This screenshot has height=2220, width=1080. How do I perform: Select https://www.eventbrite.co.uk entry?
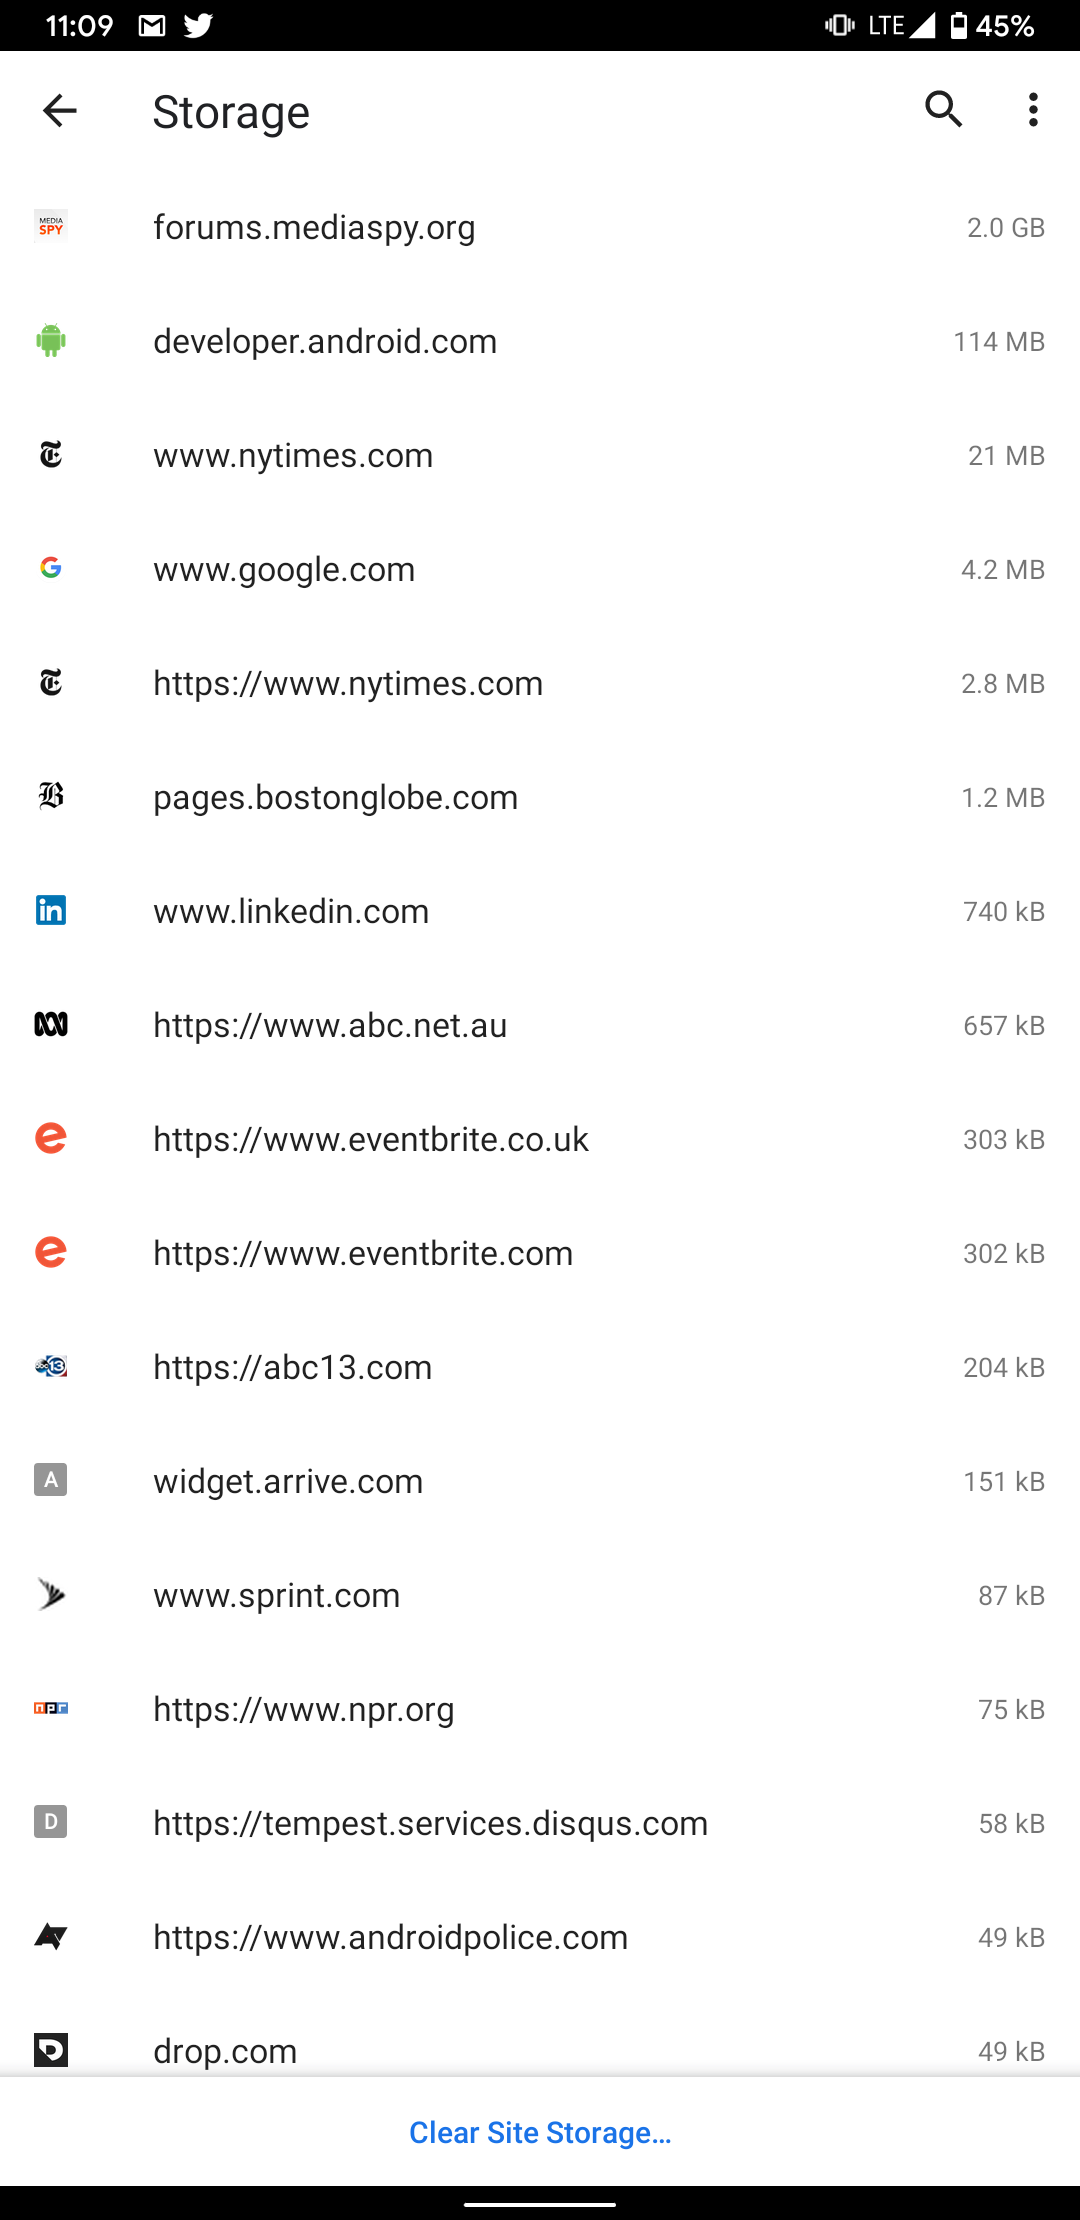(x=540, y=1139)
